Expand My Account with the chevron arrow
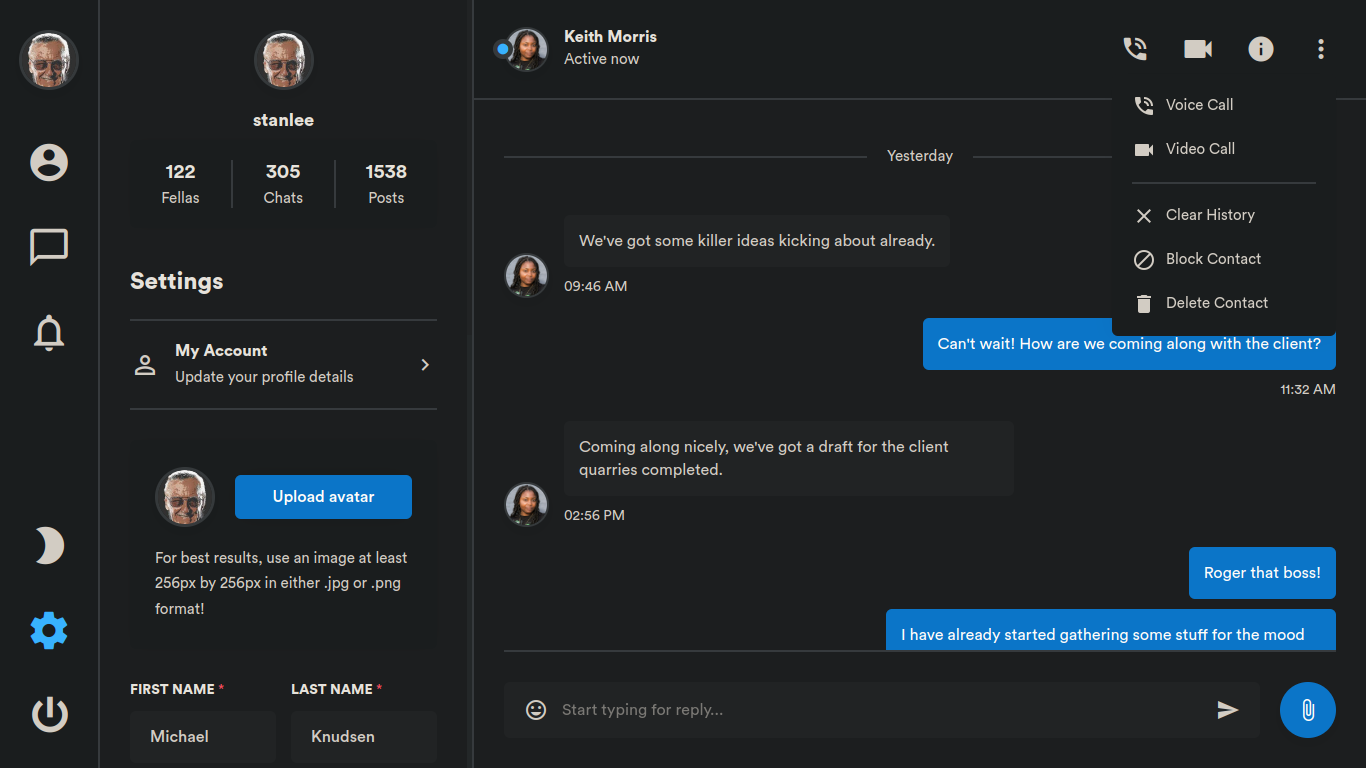Image resolution: width=1366 pixels, height=768 pixels. (x=425, y=365)
